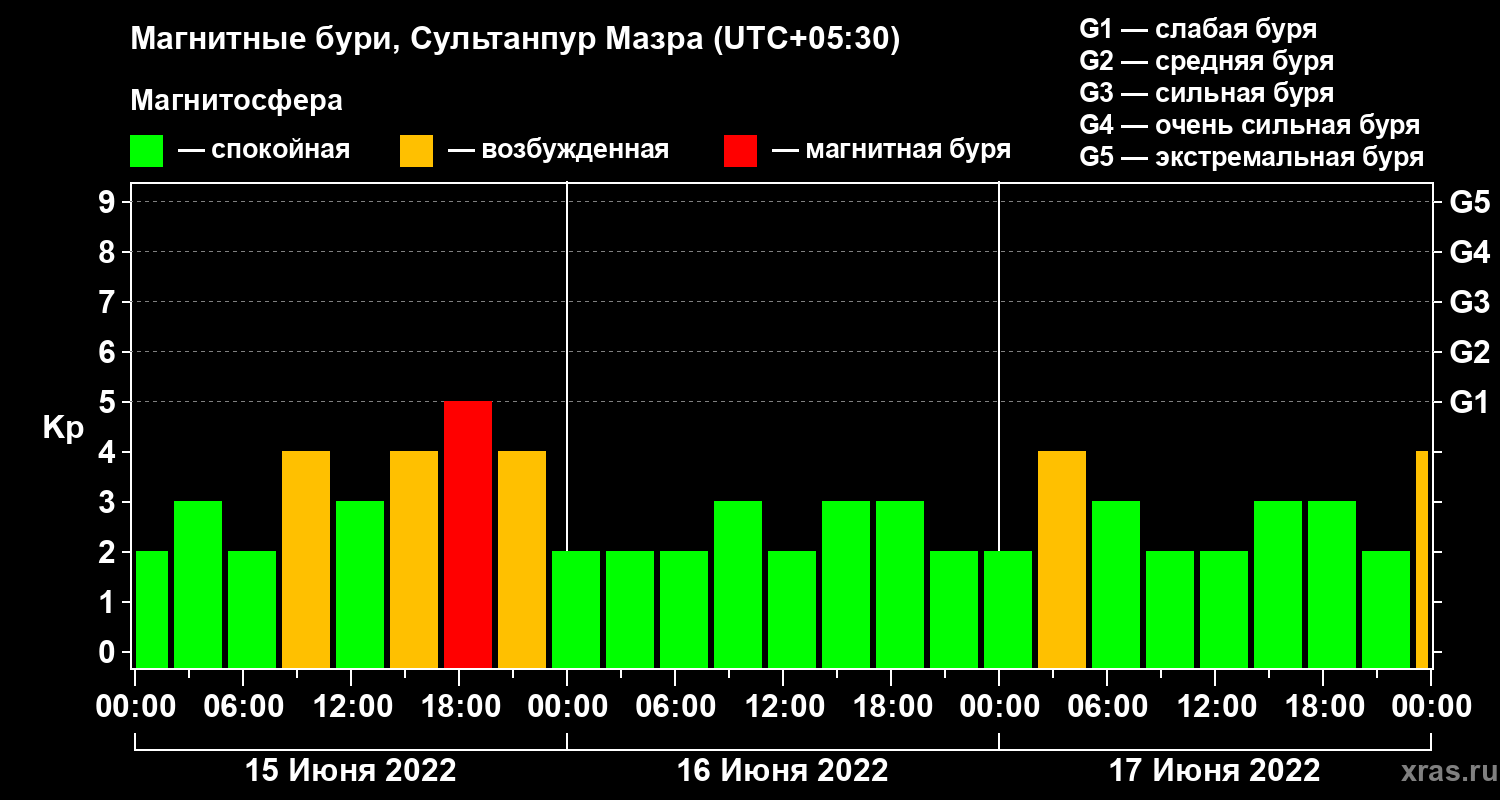This screenshot has height=800, width=1500.
Task: Click the 'G4' label on the right axis
Action: (x=1469, y=252)
